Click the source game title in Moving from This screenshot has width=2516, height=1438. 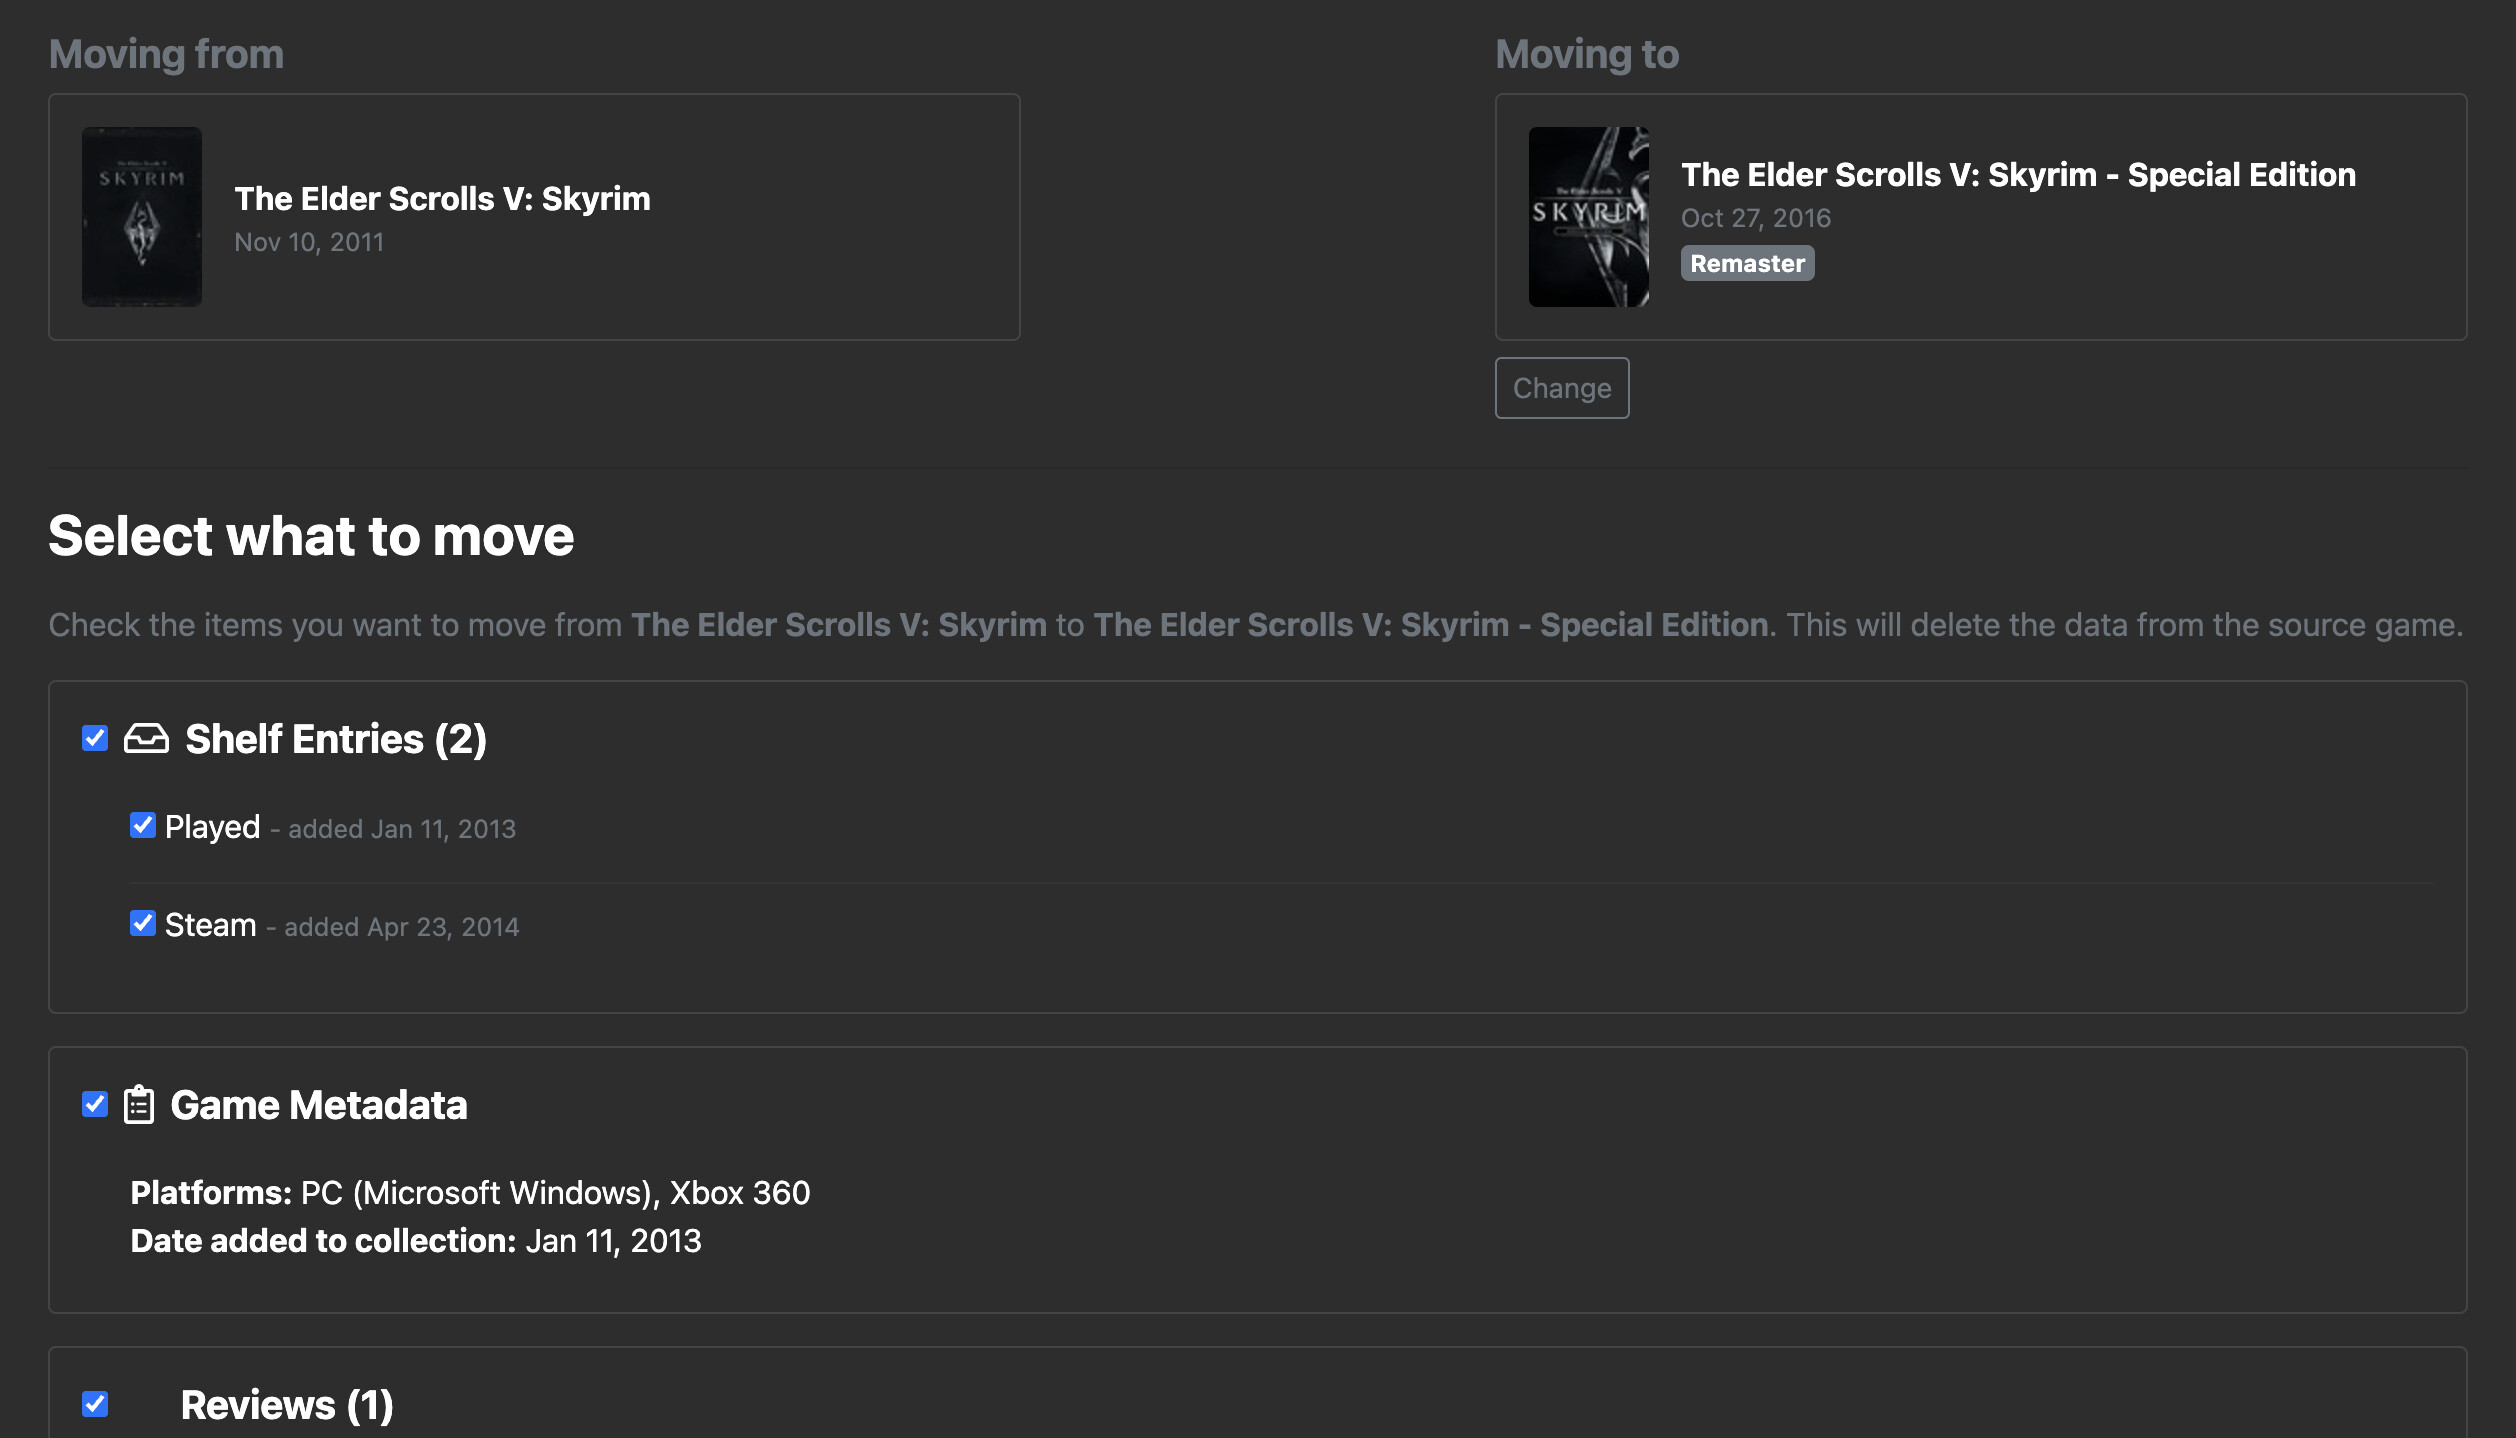[x=442, y=199]
